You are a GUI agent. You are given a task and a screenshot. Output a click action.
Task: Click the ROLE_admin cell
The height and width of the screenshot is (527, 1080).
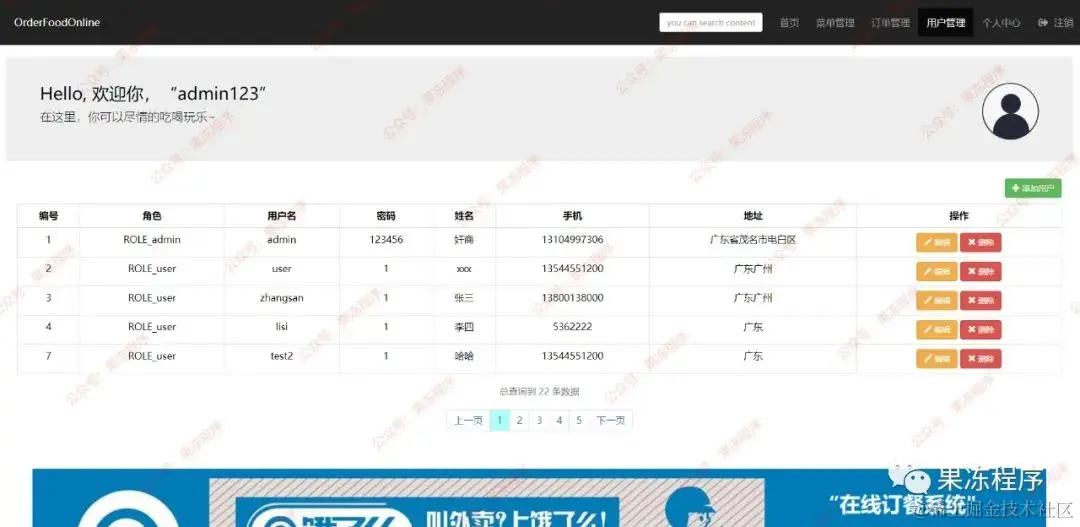point(152,240)
